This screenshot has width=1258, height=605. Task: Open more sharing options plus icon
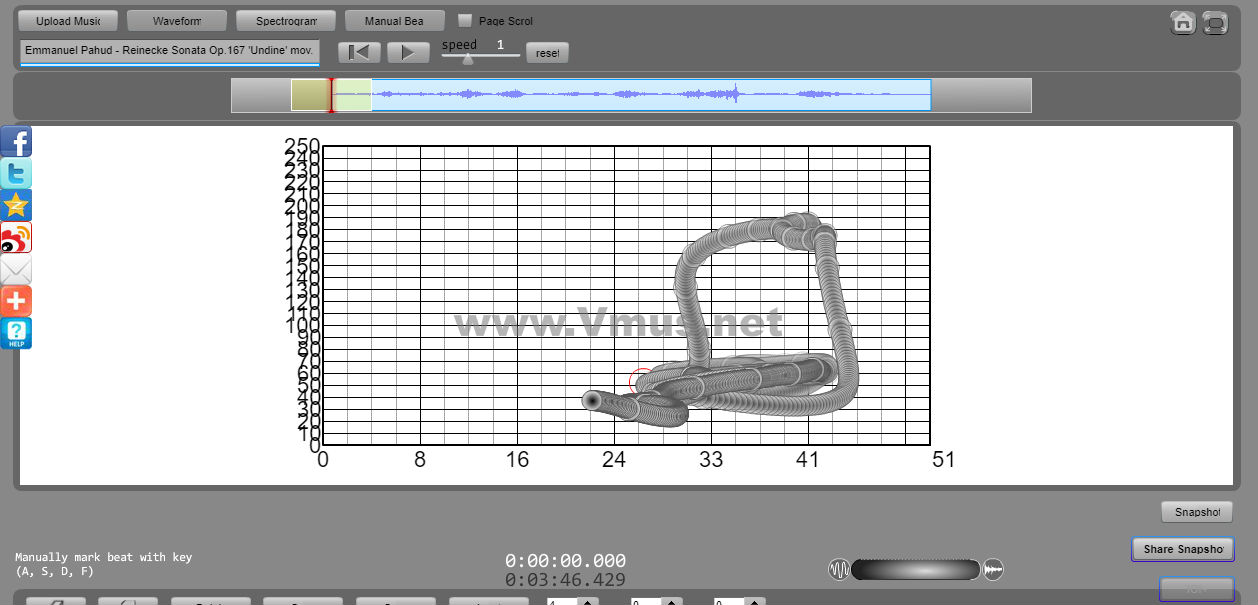pos(16,301)
